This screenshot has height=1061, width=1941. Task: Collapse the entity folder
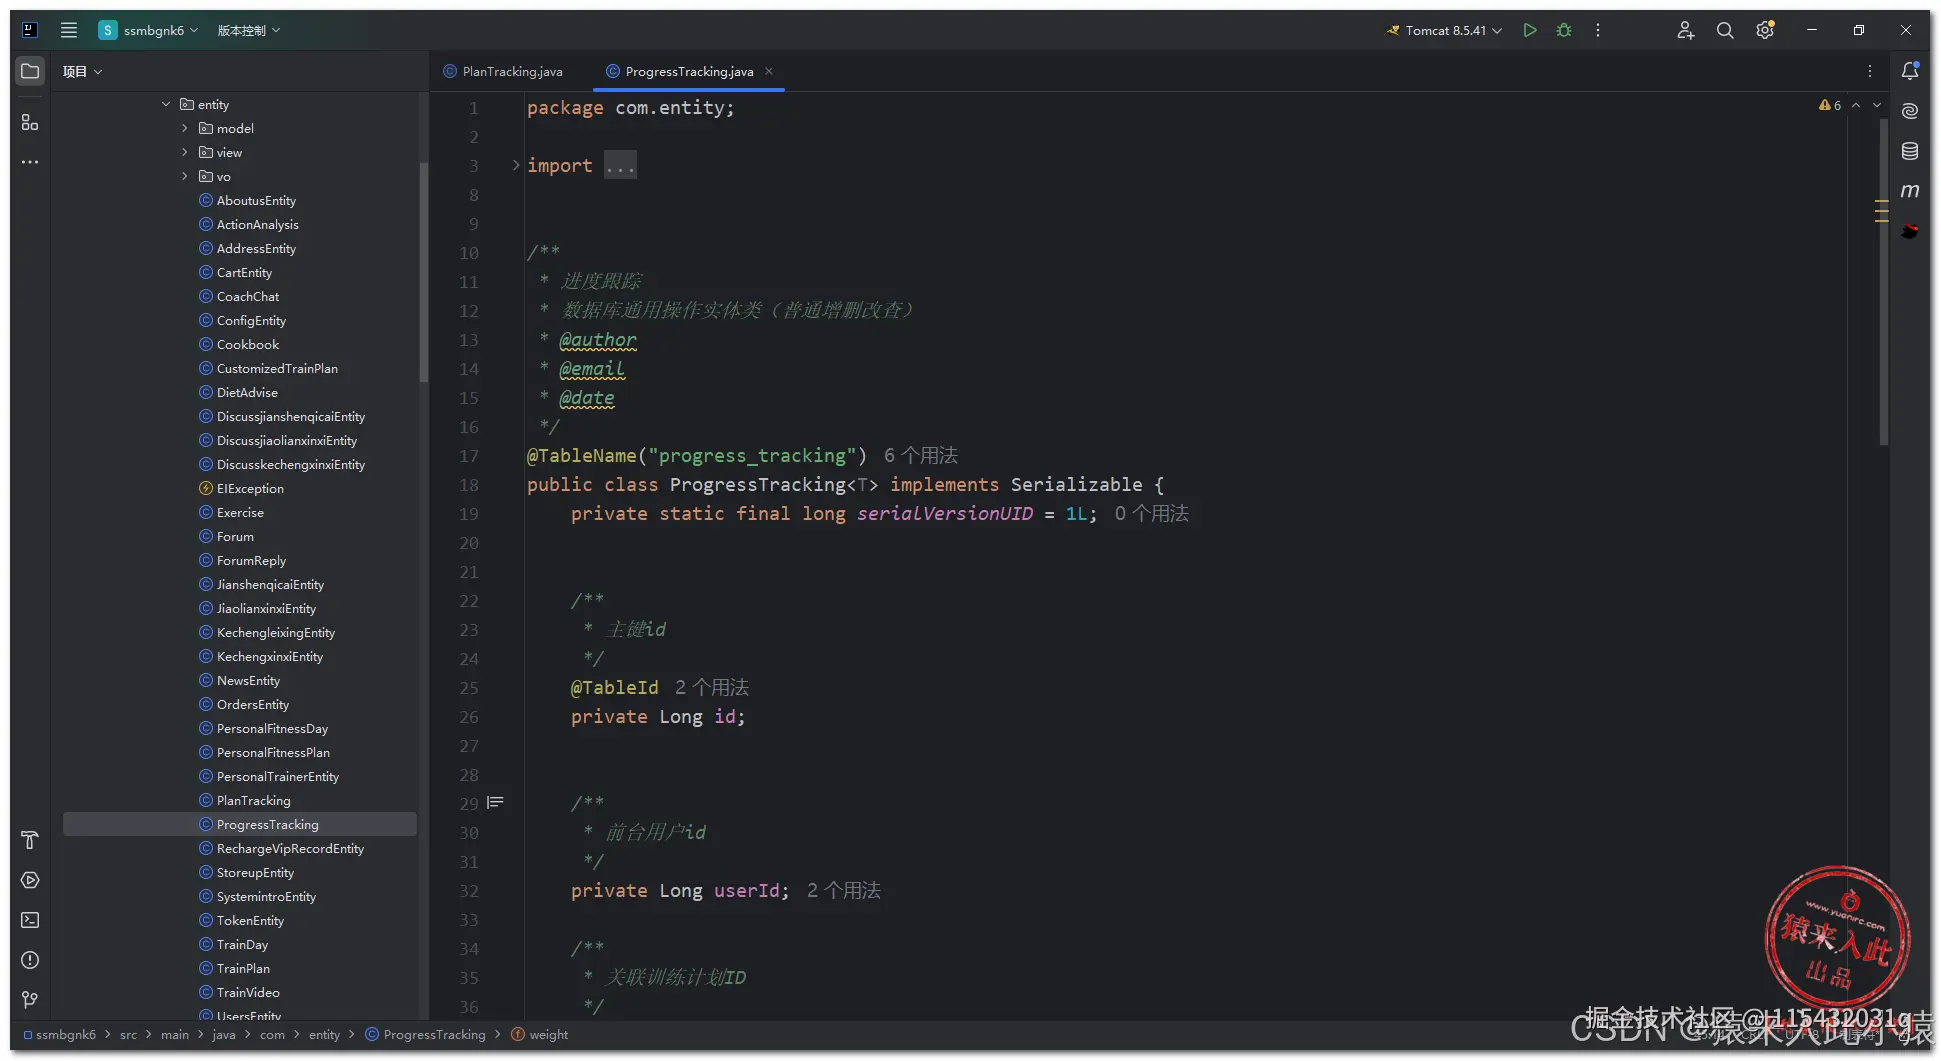click(166, 104)
